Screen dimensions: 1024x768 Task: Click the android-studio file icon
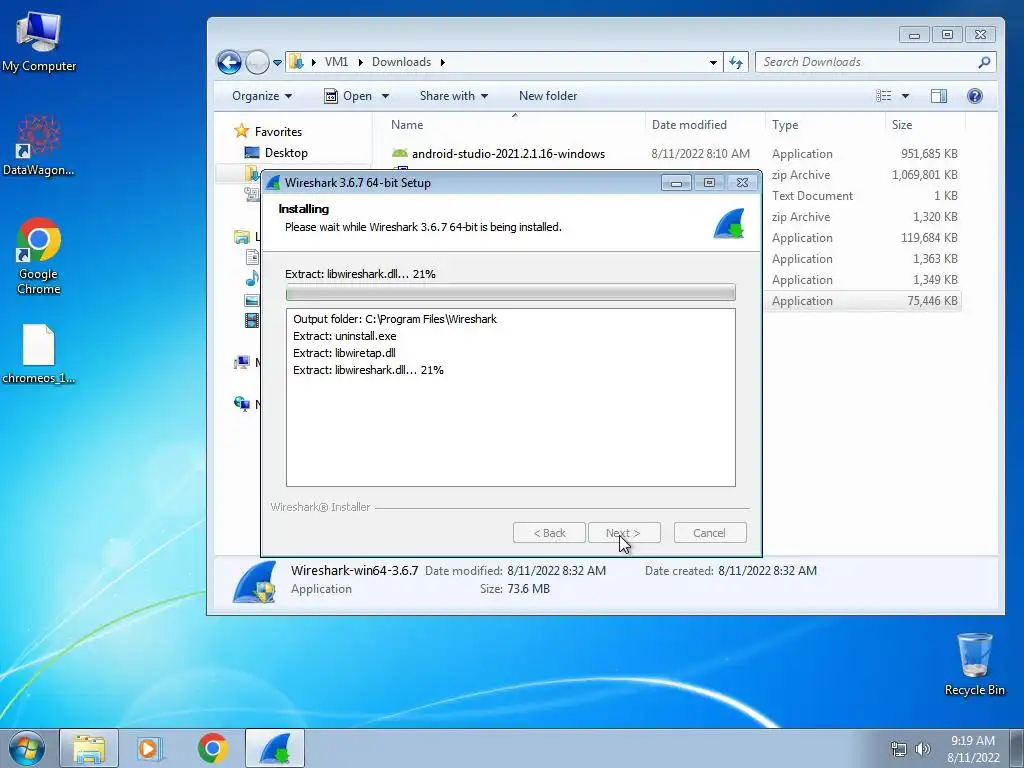400,153
